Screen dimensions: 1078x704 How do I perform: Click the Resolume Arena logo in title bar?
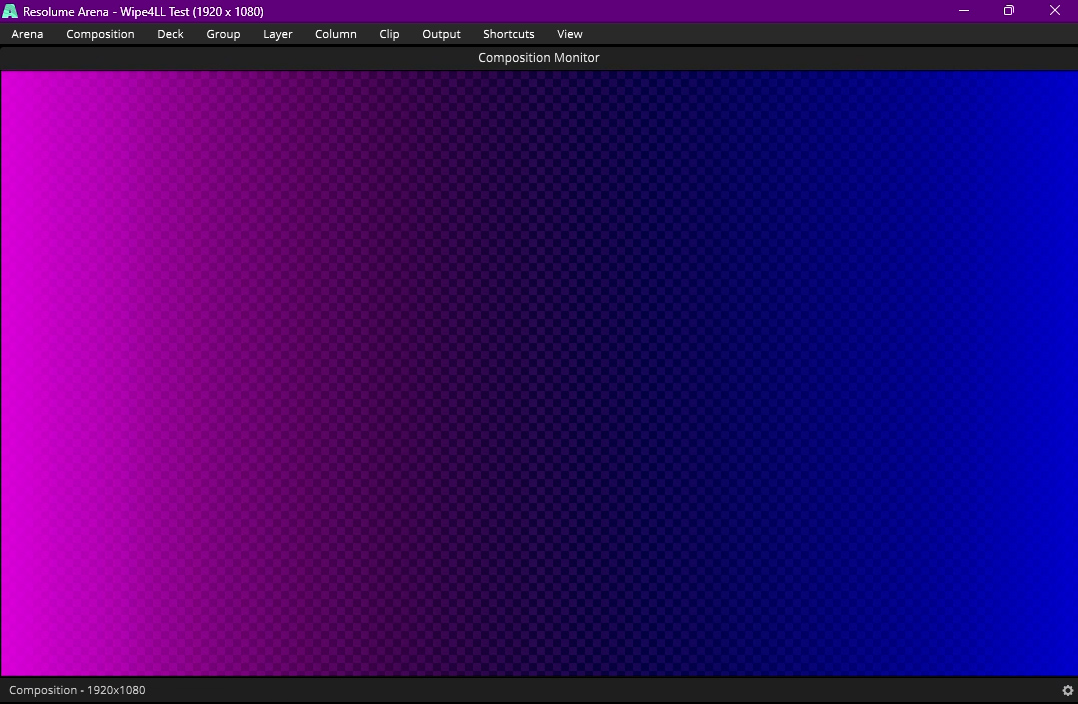point(10,11)
